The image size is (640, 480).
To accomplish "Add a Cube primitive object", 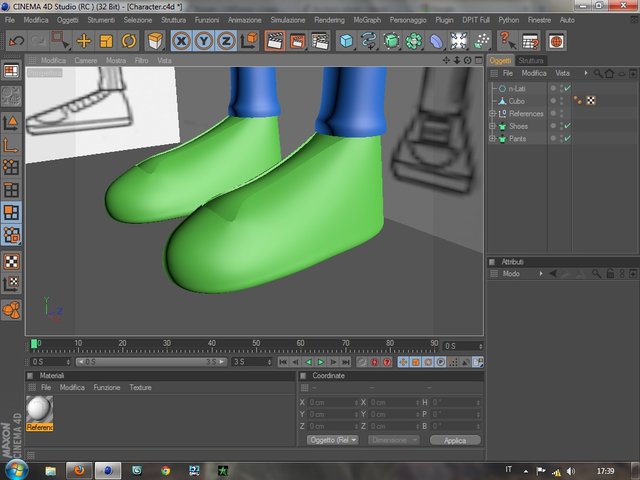I will (346, 41).
